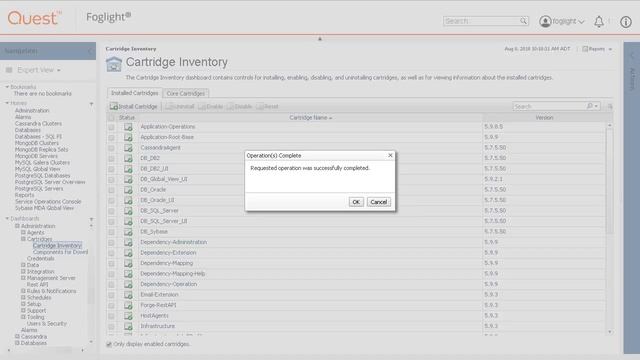Click the cartridge table Search field
Viewport: 640px width, 360px height.
(x=549, y=107)
